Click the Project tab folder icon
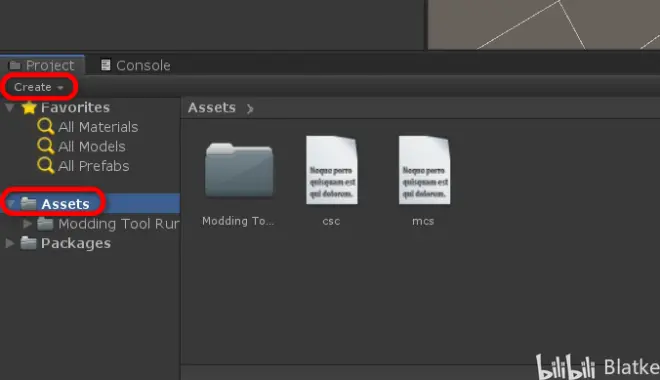The height and width of the screenshot is (380, 660). pos(15,65)
